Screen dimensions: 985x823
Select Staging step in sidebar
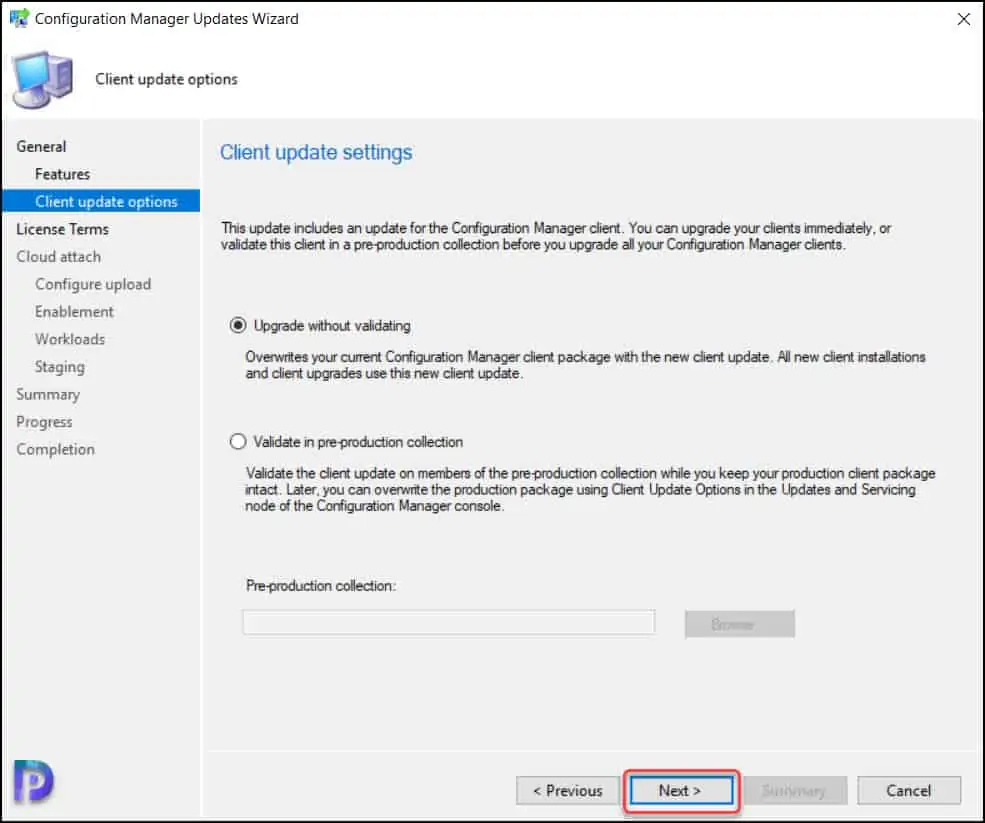60,367
